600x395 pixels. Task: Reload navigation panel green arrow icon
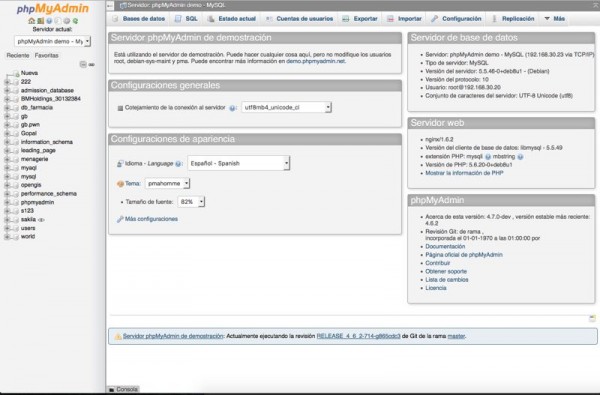(x=75, y=21)
